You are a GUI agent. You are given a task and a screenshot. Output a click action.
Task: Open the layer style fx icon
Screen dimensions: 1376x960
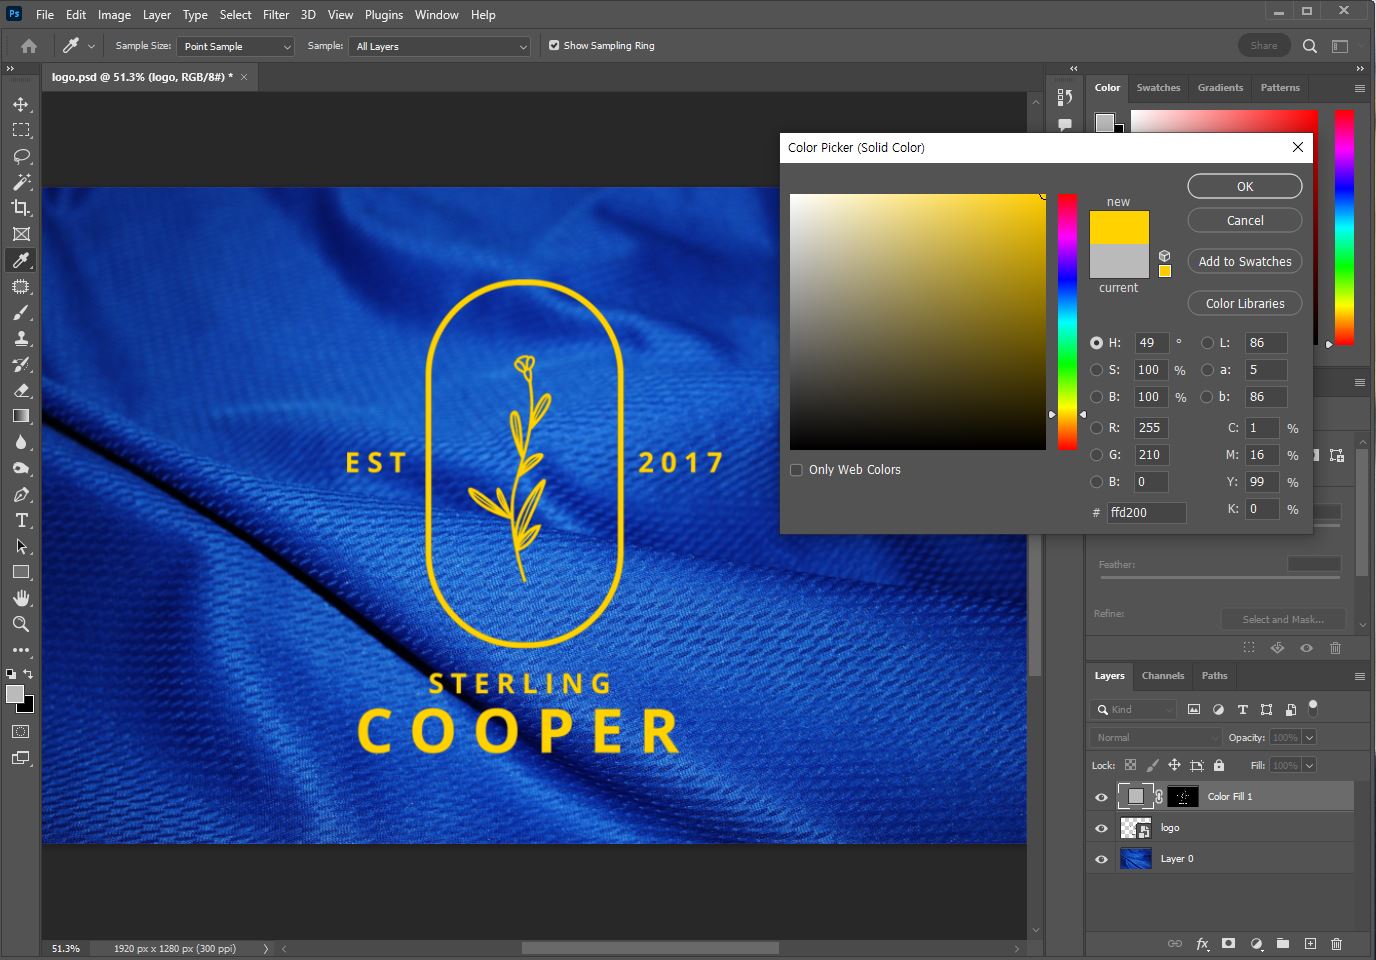point(1202,943)
